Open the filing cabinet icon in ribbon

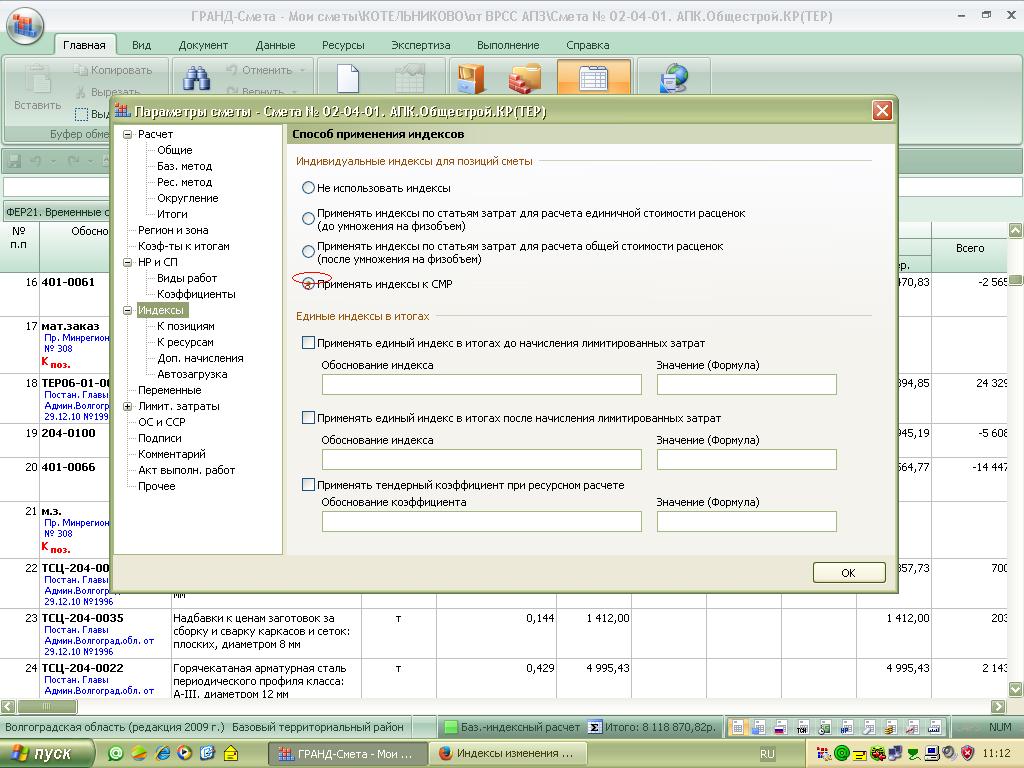[471, 78]
